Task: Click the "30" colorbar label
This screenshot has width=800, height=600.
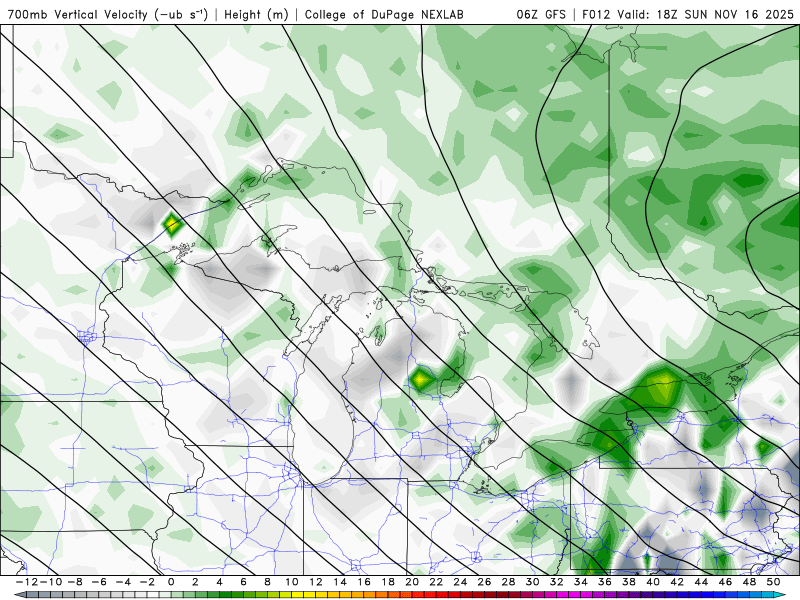Action: (x=533, y=582)
